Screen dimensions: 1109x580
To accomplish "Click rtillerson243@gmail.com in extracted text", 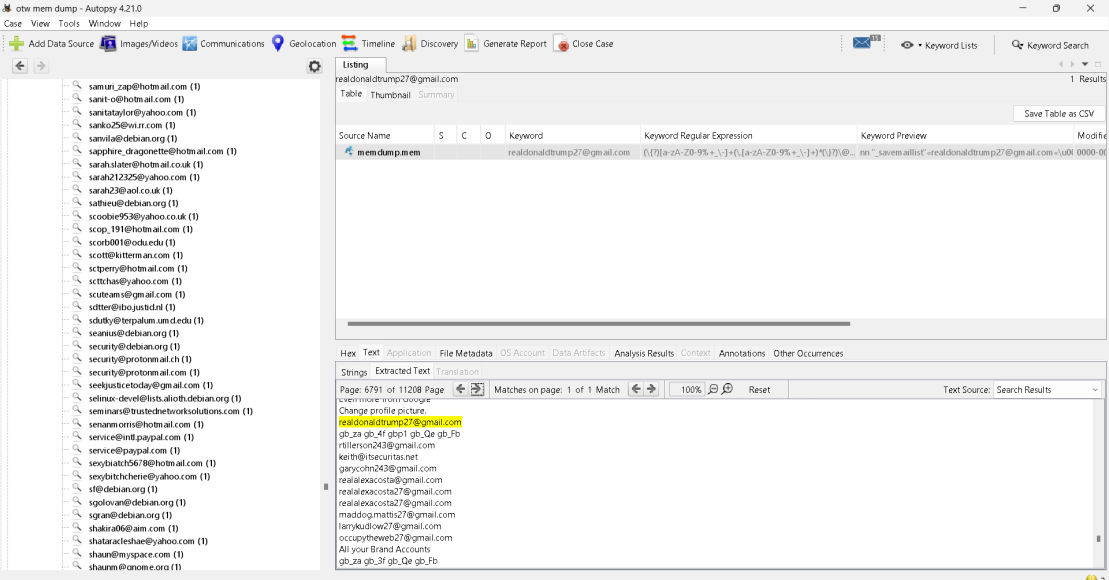I will pos(387,446).
